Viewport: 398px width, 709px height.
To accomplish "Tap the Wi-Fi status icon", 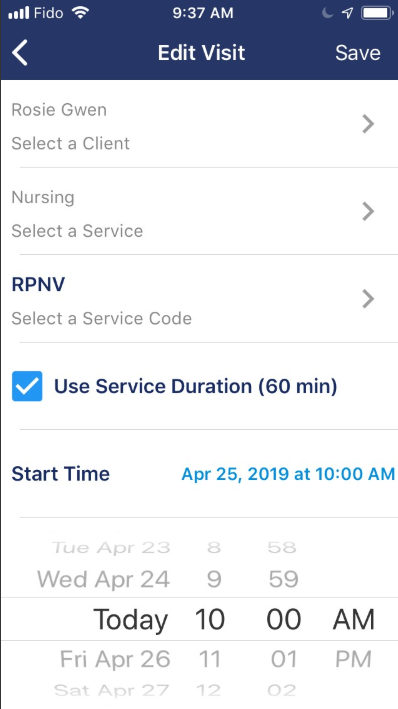I will (81, 13).
